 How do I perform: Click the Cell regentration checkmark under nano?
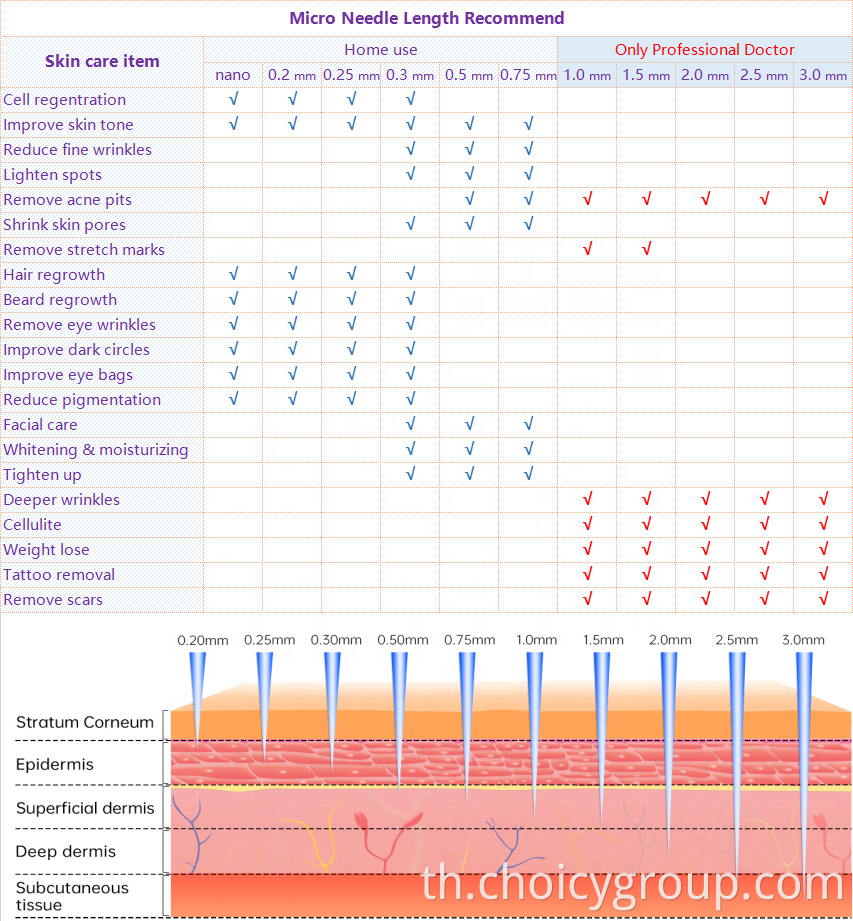click(x=233, y=100)
